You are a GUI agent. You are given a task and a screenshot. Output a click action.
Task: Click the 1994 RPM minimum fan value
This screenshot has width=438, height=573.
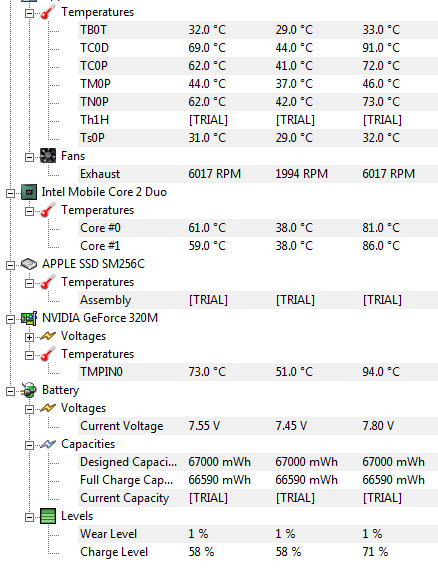coord(301,174)
